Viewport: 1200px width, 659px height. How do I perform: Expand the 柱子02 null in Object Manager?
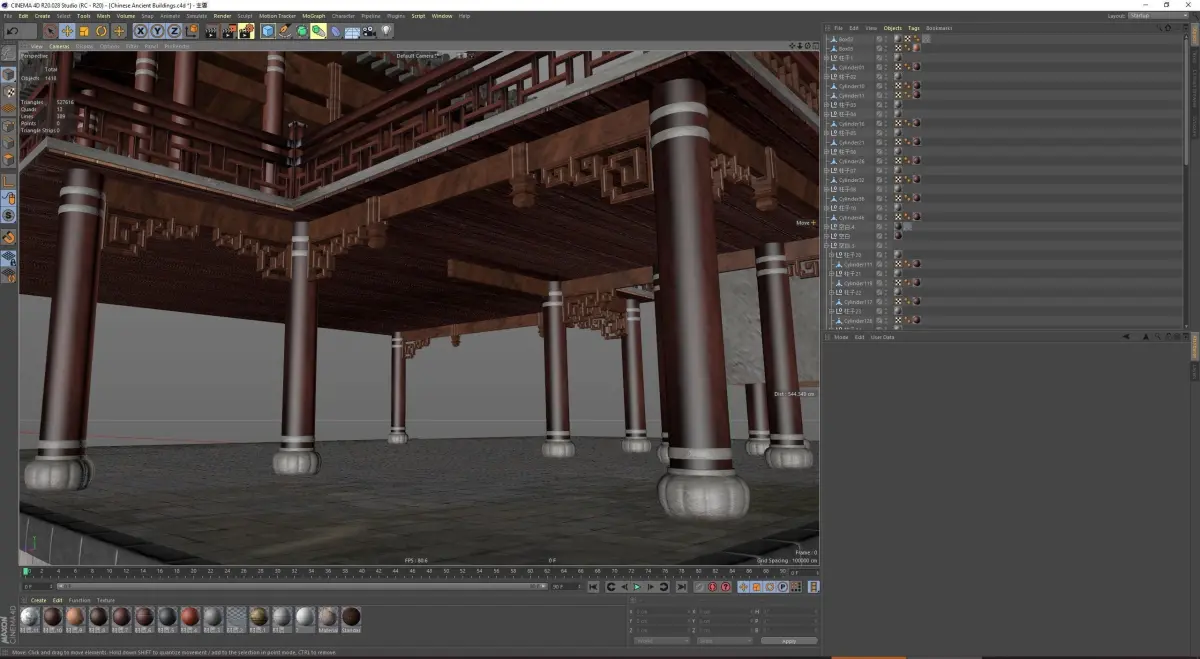pyautogui.click(x=827, y=77)
